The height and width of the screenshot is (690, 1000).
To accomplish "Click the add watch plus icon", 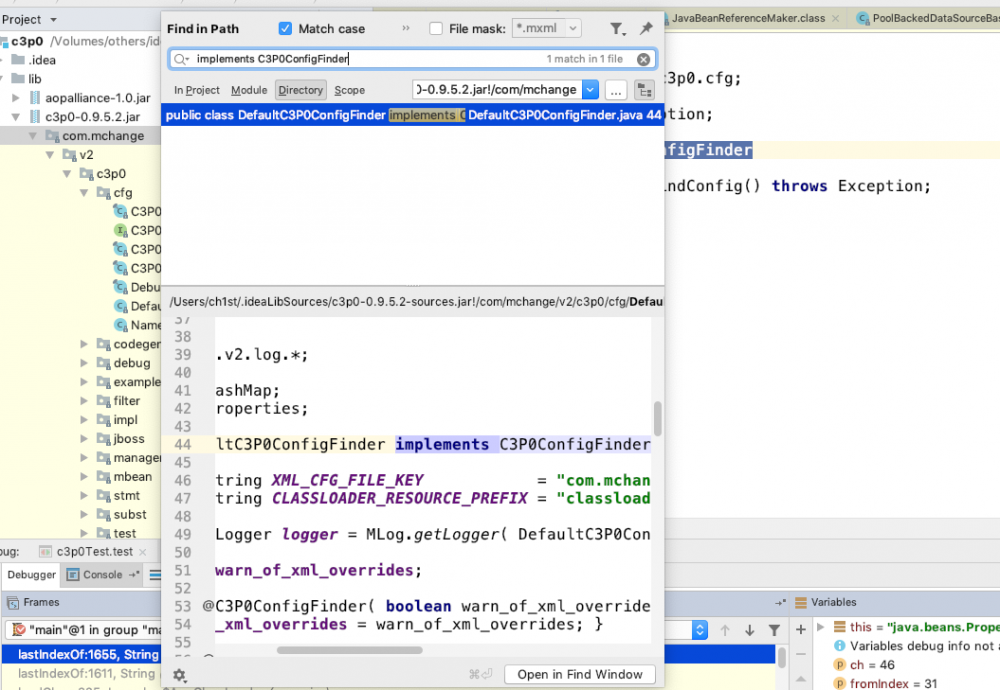I will [x=800, y=629].
